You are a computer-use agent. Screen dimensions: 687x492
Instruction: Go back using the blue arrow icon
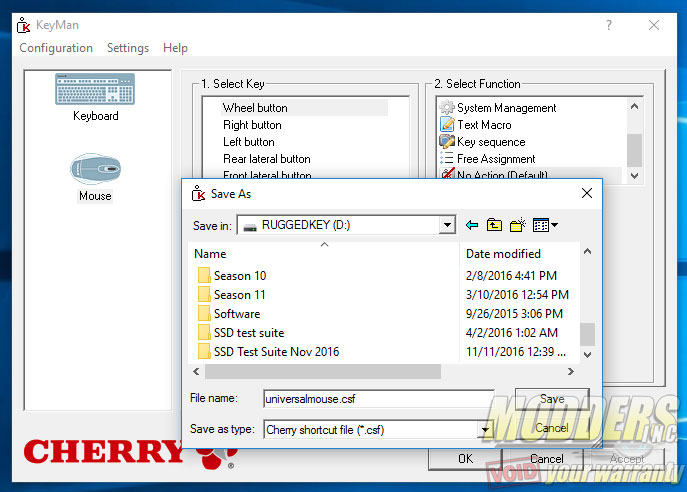coord(472,225)
